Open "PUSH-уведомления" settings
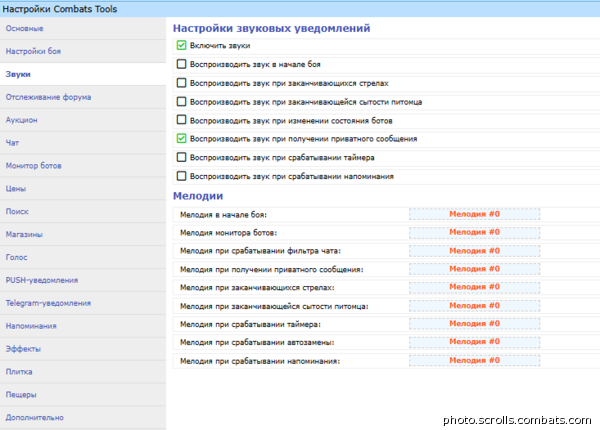 click(41, 280)
